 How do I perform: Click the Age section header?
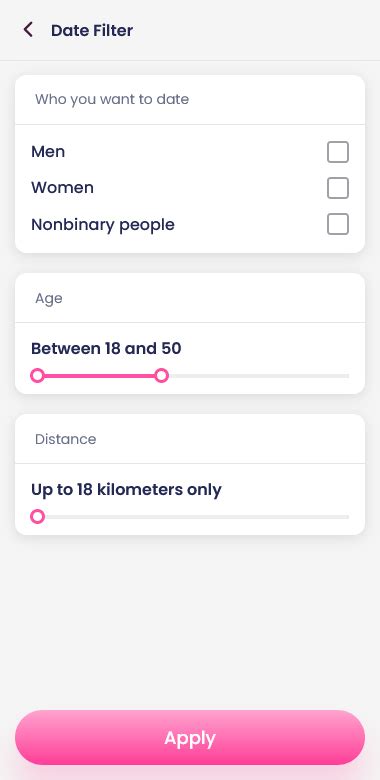49,298
